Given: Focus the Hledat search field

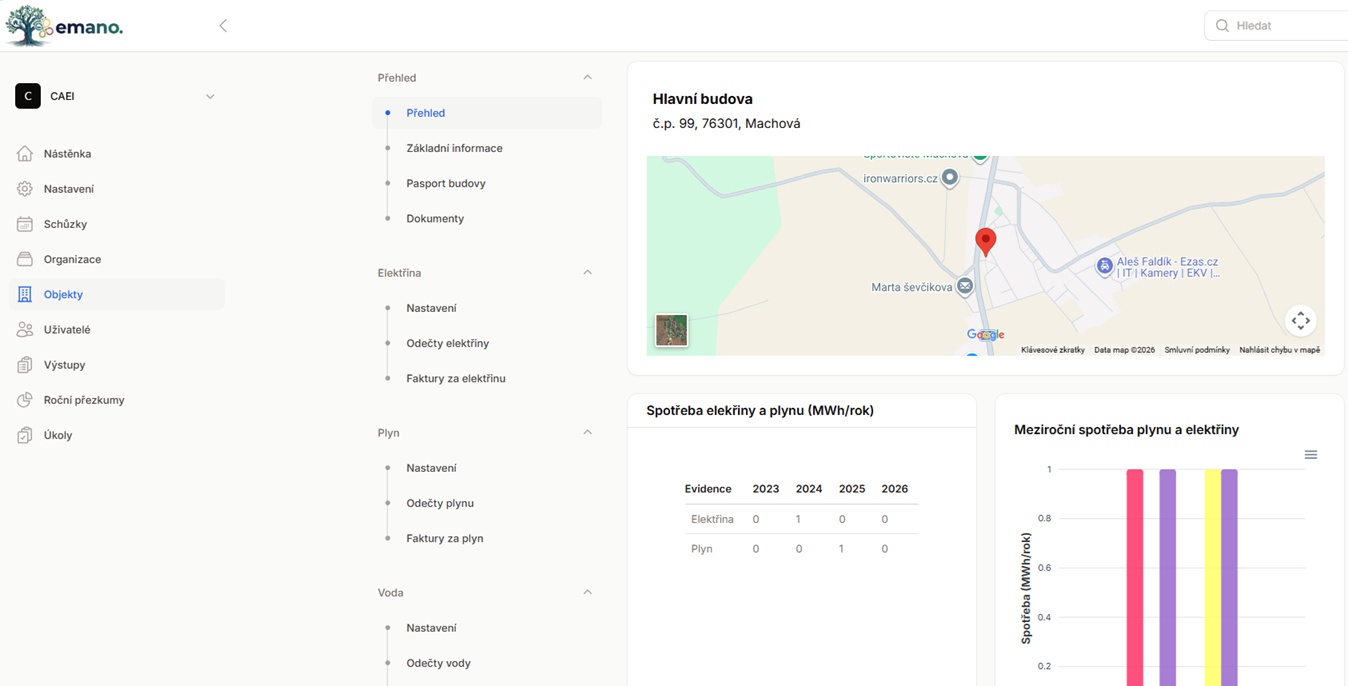Looking at the screenshot, I should click(1277, 26).
